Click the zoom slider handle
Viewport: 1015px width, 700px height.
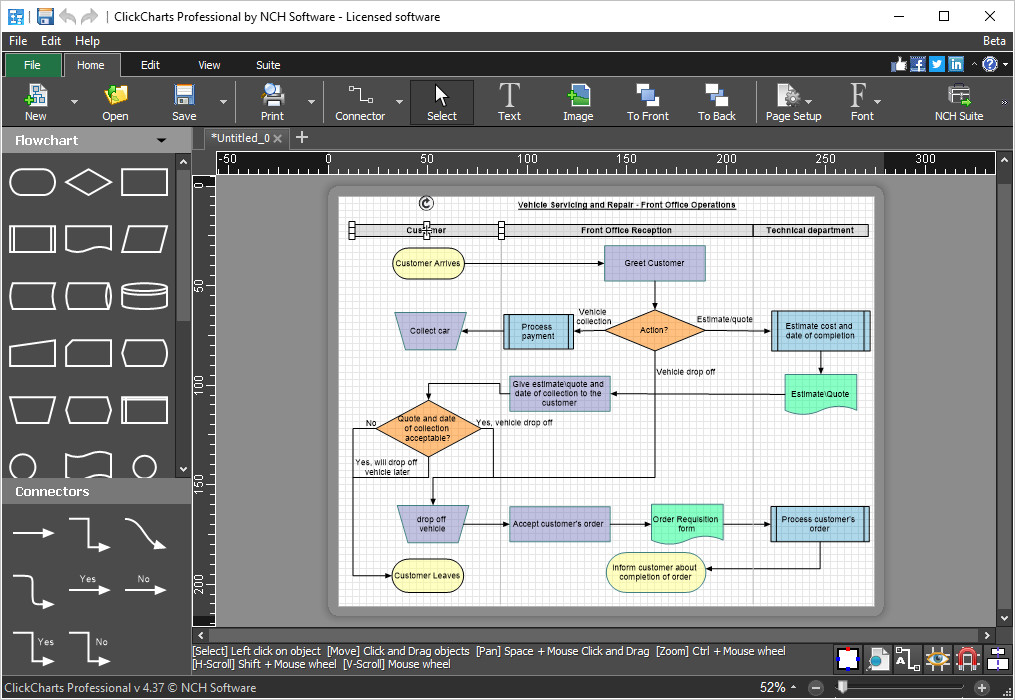pos(842,686)
